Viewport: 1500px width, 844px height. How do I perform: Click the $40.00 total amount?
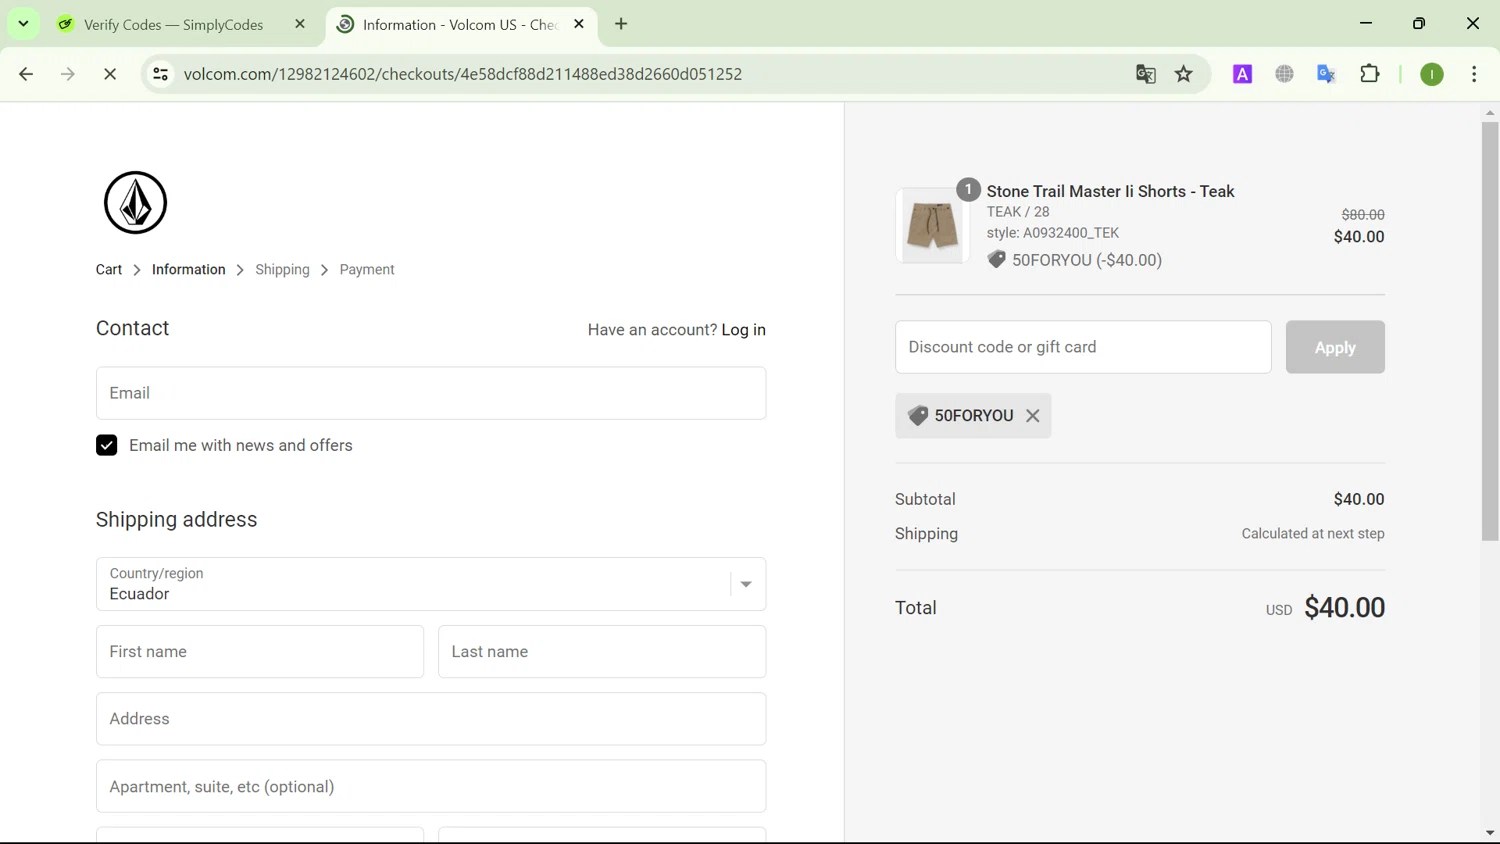[x=1344, y=608]
